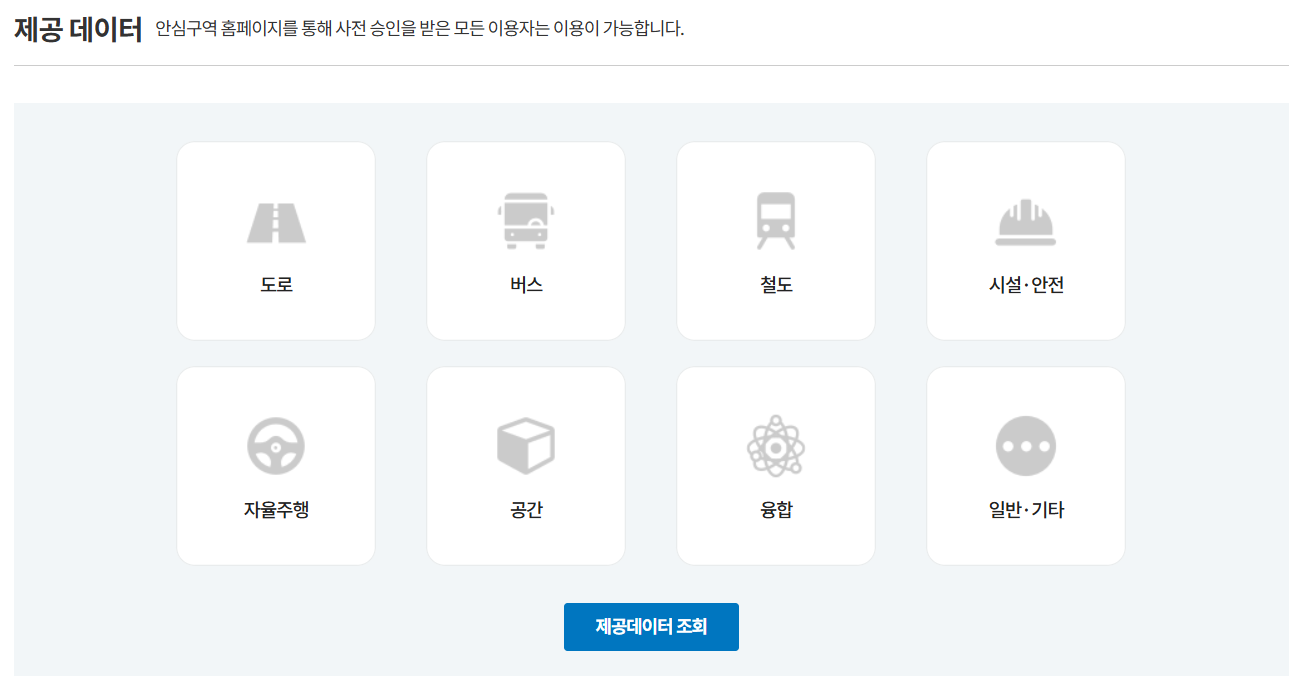
Task: Click the cube icon for 공간
Action: (526, 446)
